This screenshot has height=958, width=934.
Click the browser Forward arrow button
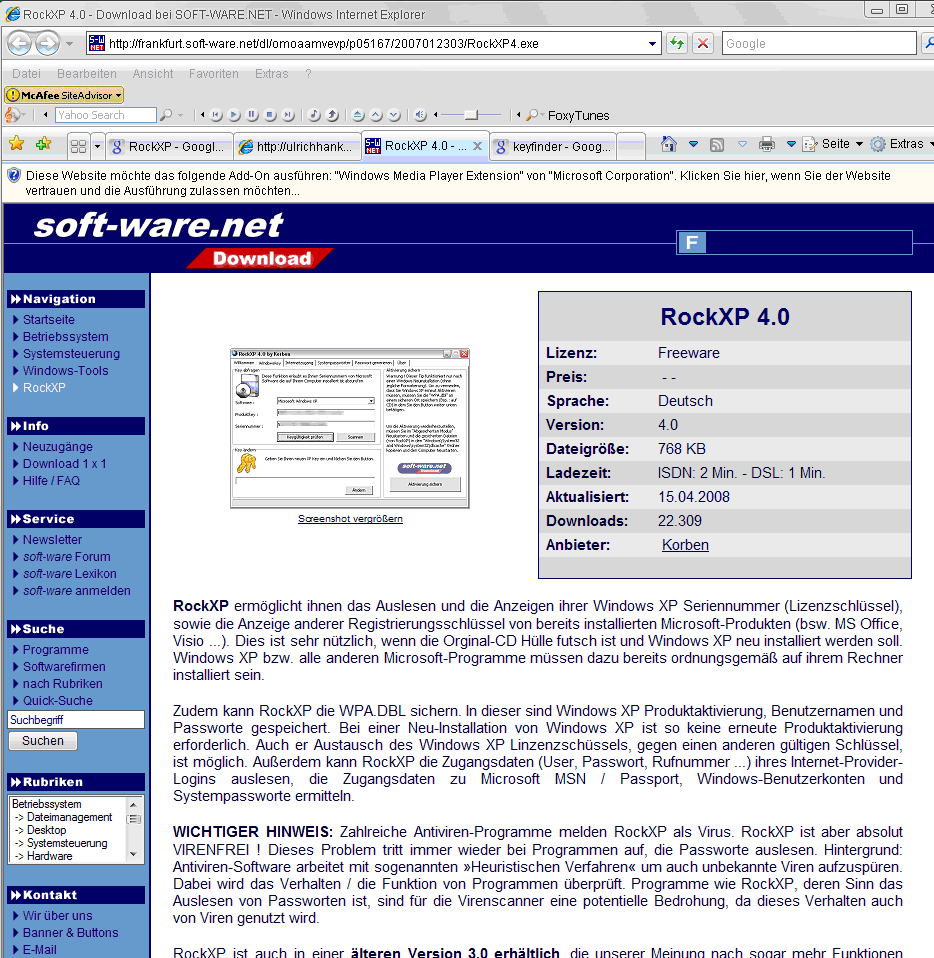point(47,43)
